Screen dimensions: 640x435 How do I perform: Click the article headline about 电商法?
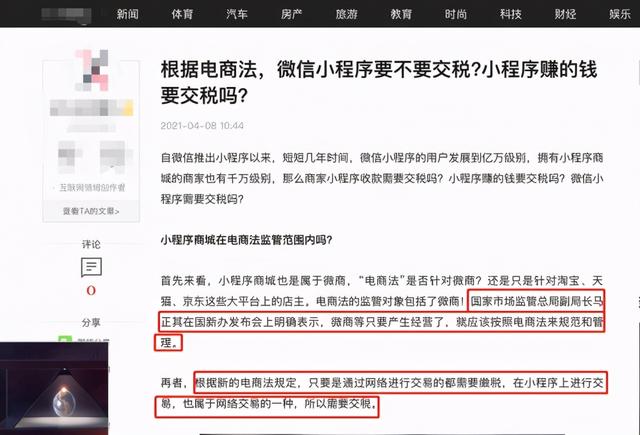pos(379,82)
